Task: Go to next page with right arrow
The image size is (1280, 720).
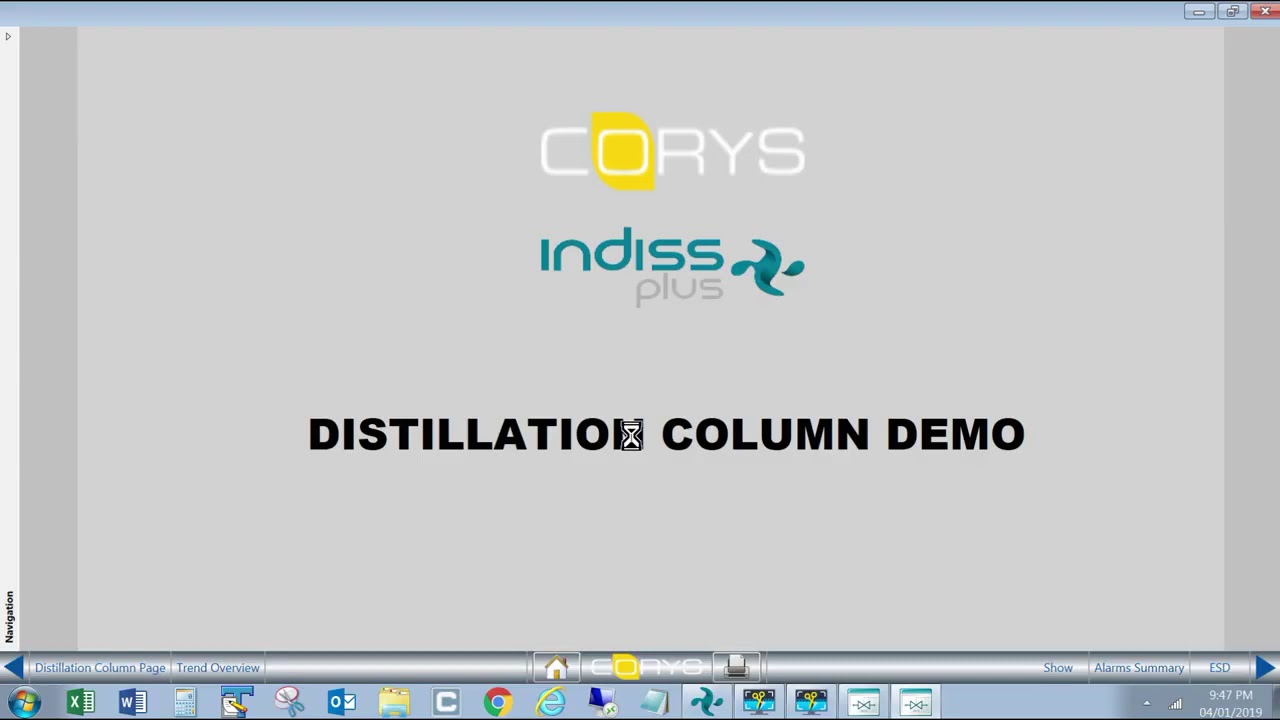Action: [x=1265, y=667]
